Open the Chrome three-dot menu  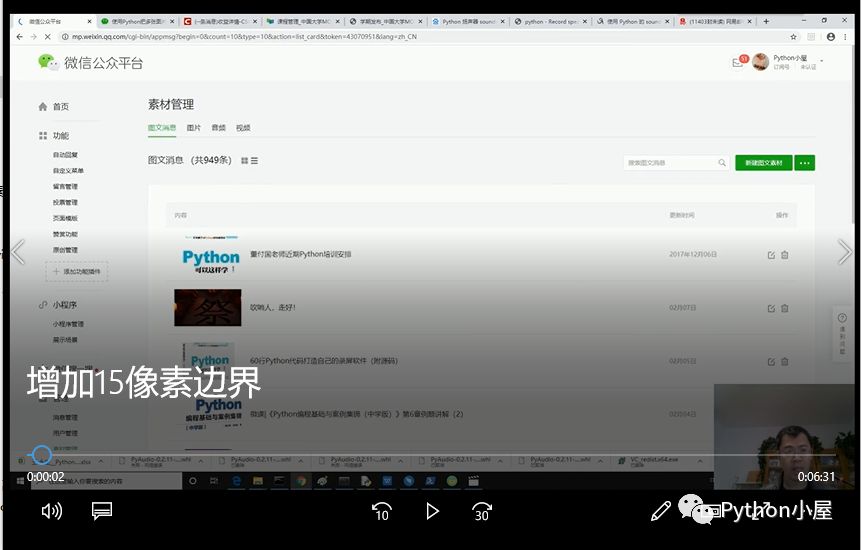(x=846, y=37)
